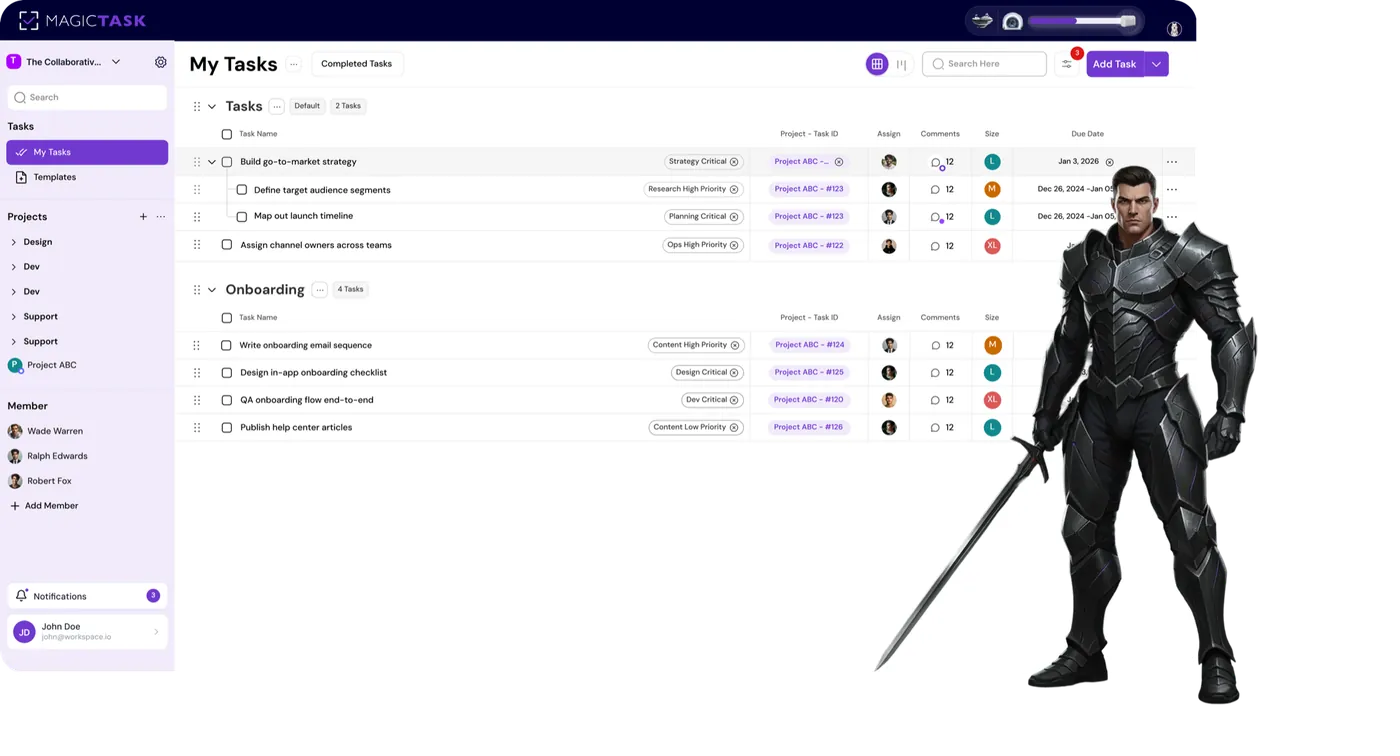Switch to grid view icon
Screen dimensions: 1400x756
(x=877, y=64)
